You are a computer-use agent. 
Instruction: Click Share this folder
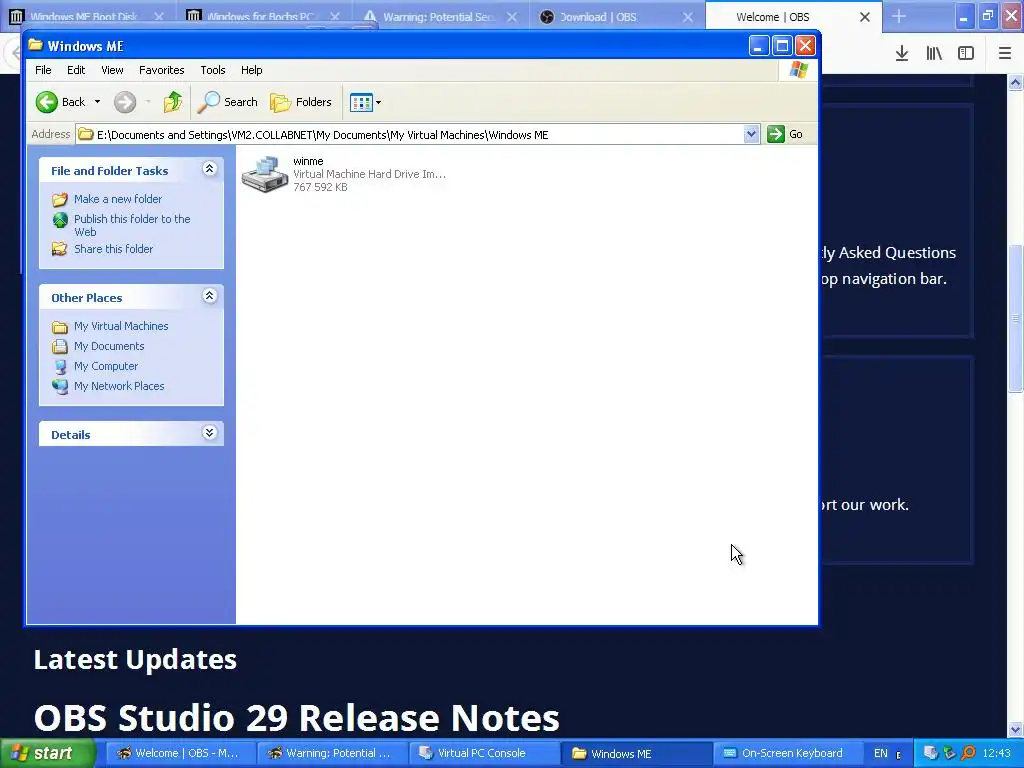(114, 249)
